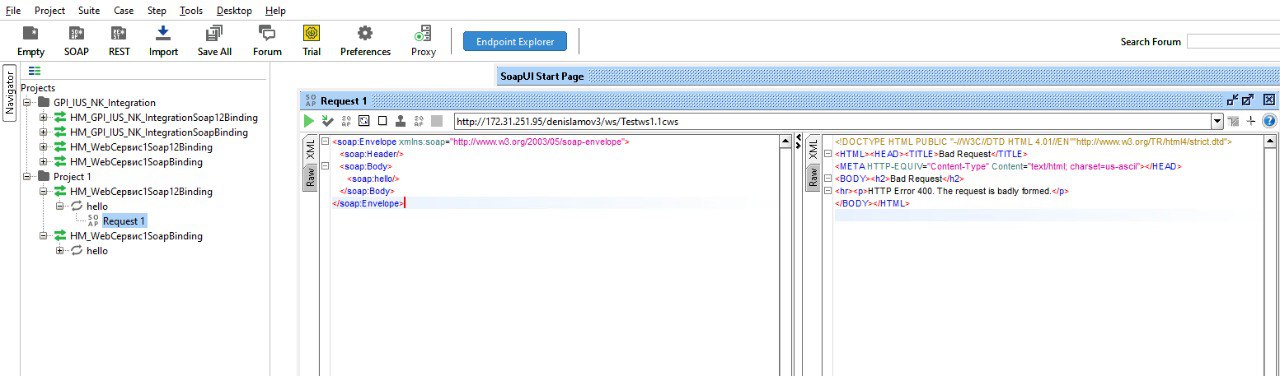The width and height of the screenshot is (1280, 376).
Task: Click the Trial toolbar icon
Action: (x=311, y=33)
